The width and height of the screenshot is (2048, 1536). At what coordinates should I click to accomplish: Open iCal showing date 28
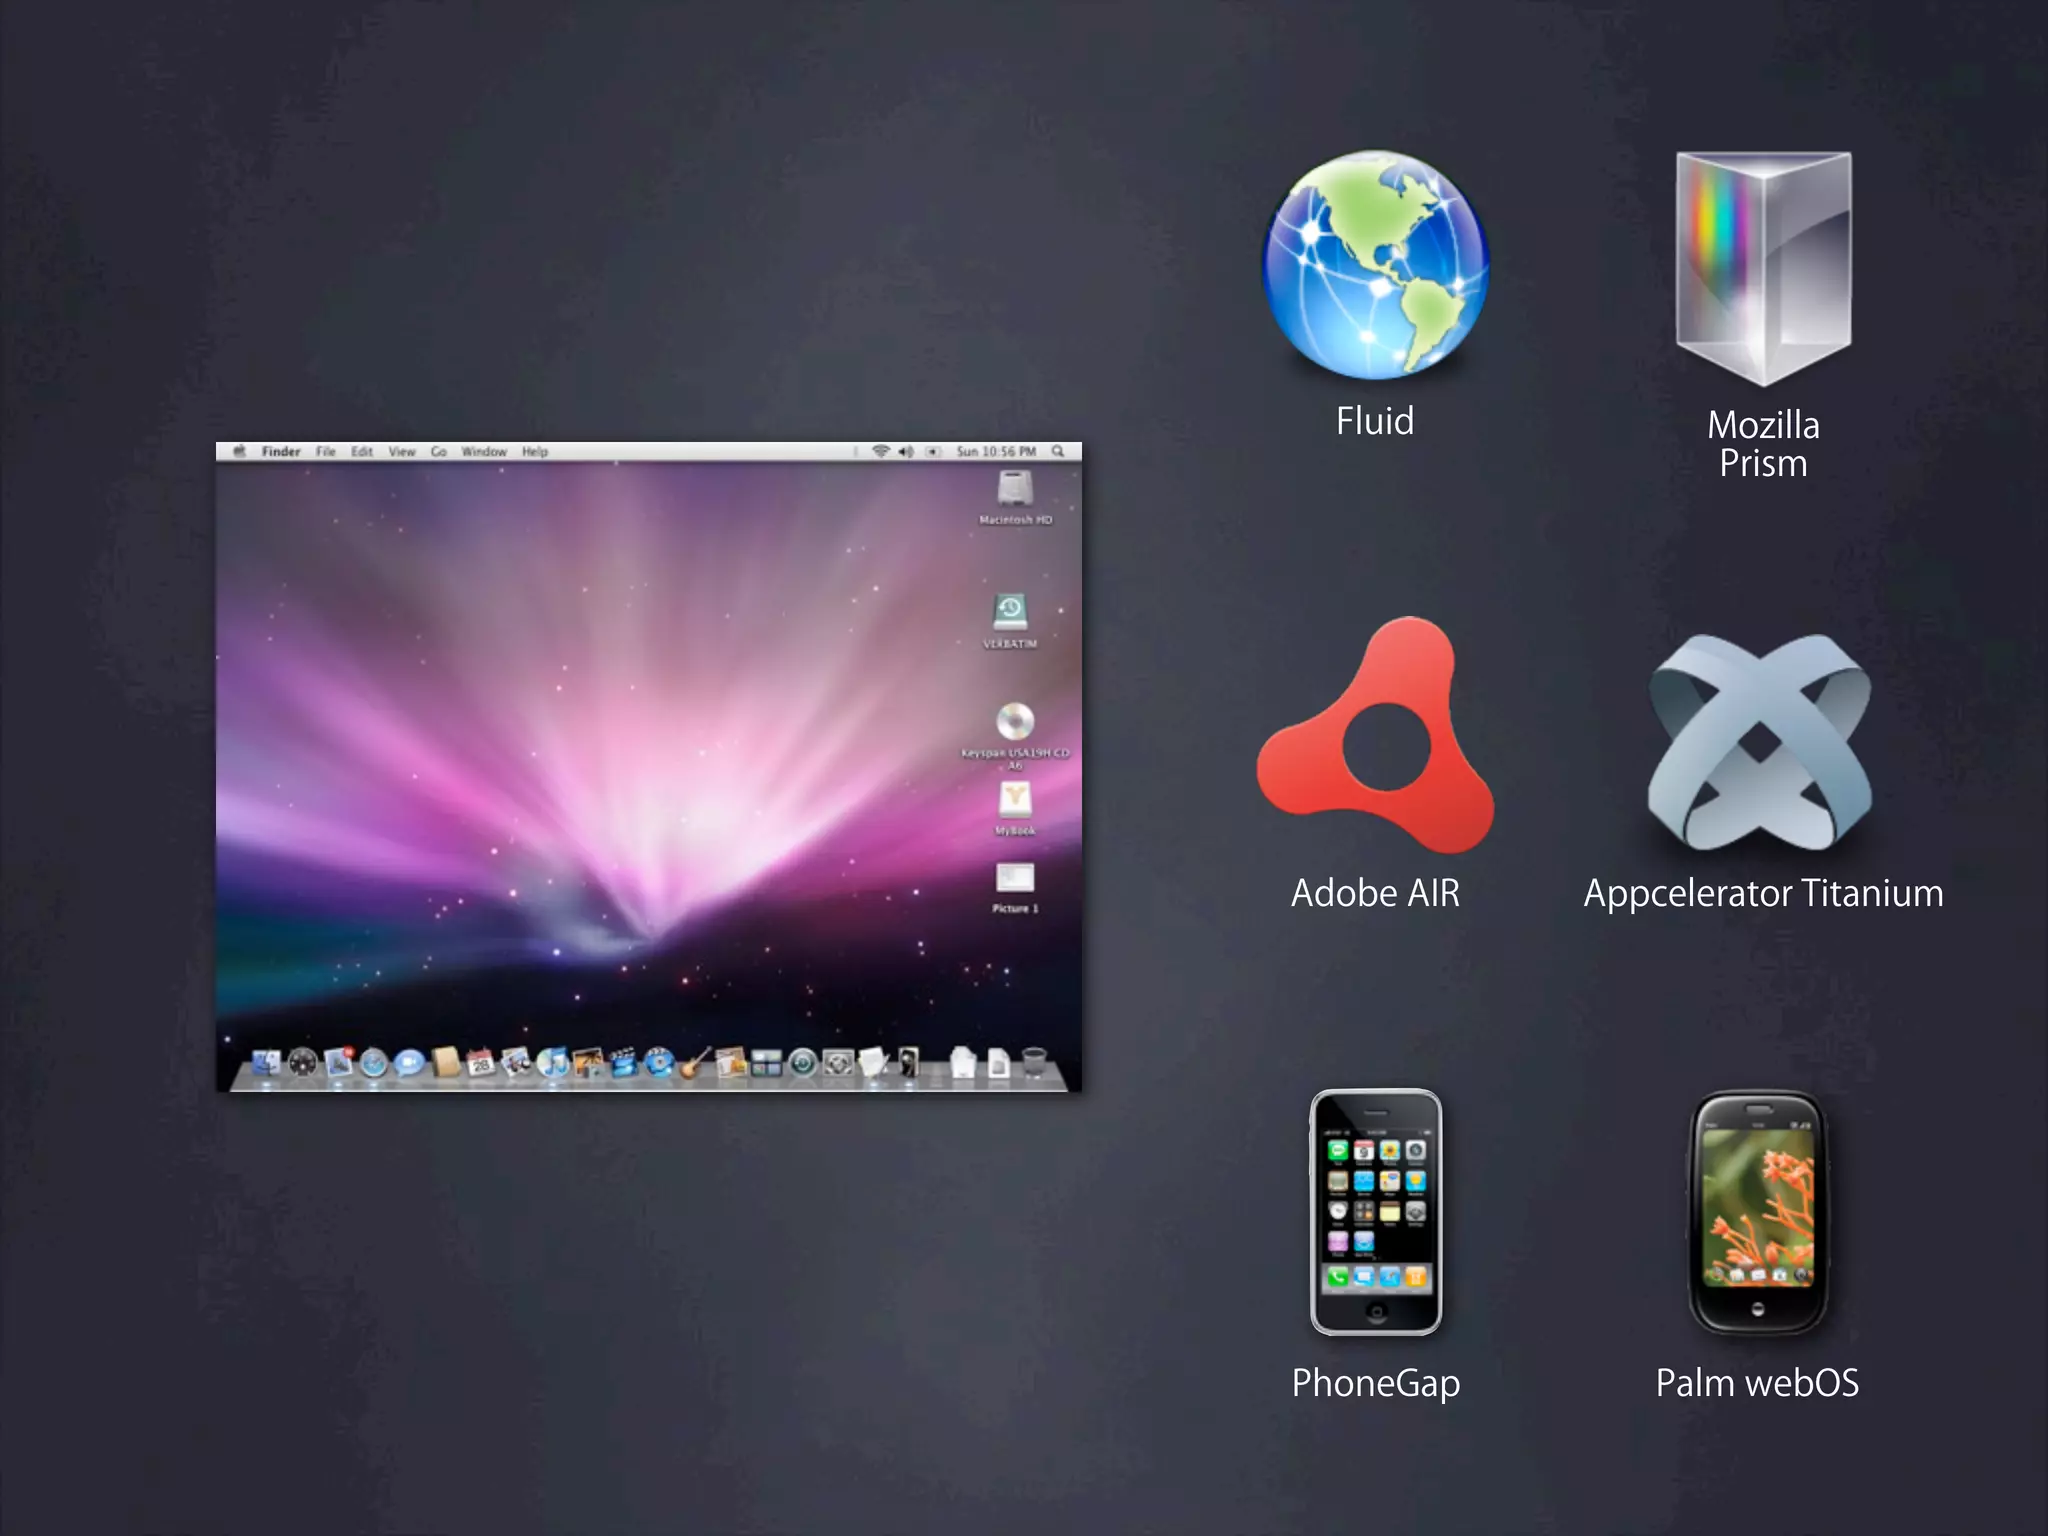[481, 1062]
